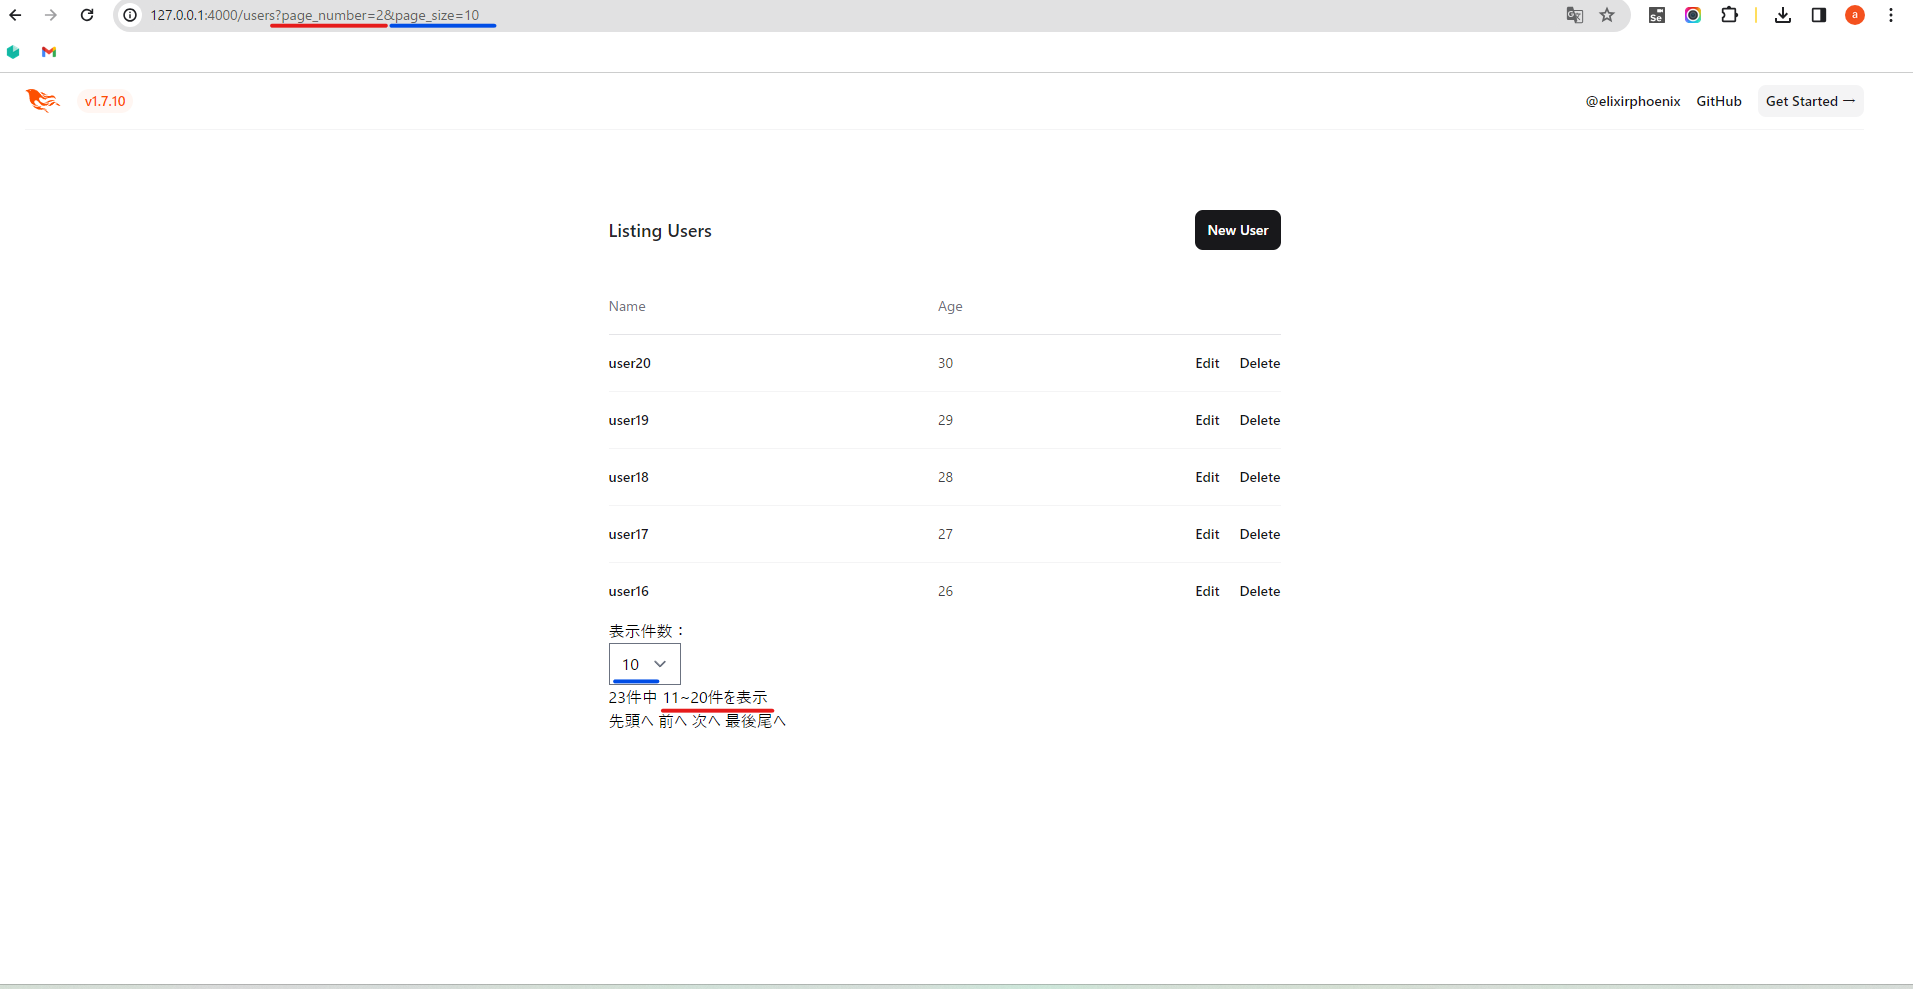The image size is (1913, 989).
Task: Go to first page via 先頭へ
Action: [631, 721]
